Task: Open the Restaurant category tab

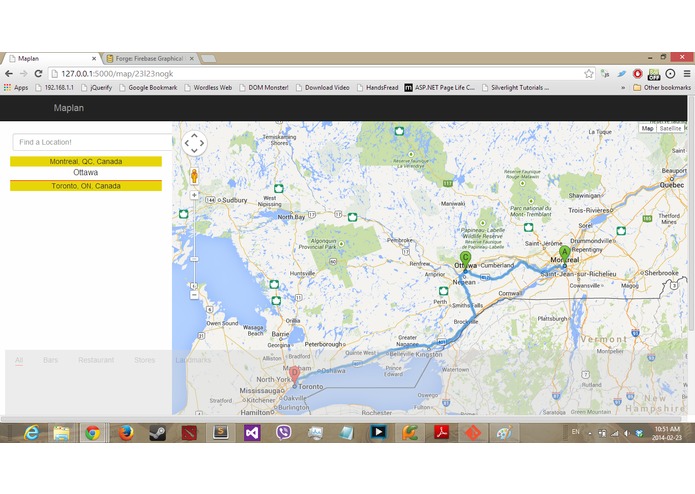Action: pyautogui.click(x=96, y=360)
